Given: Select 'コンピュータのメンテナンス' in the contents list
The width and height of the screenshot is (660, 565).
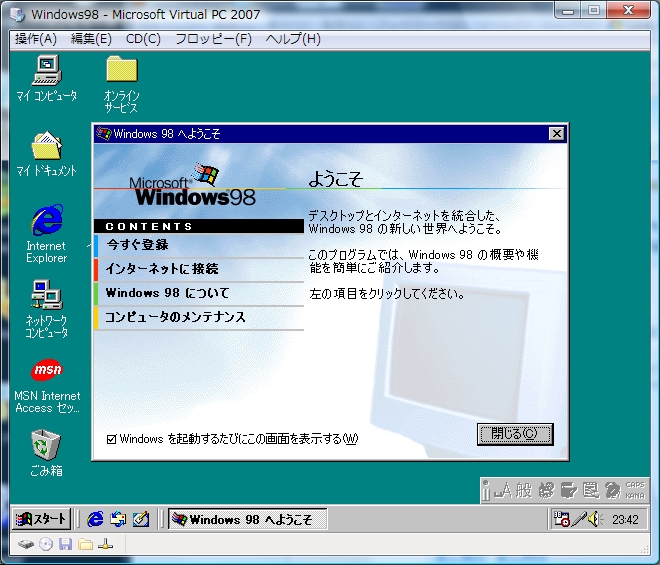Looking at the screenshot, I should 199,317.
